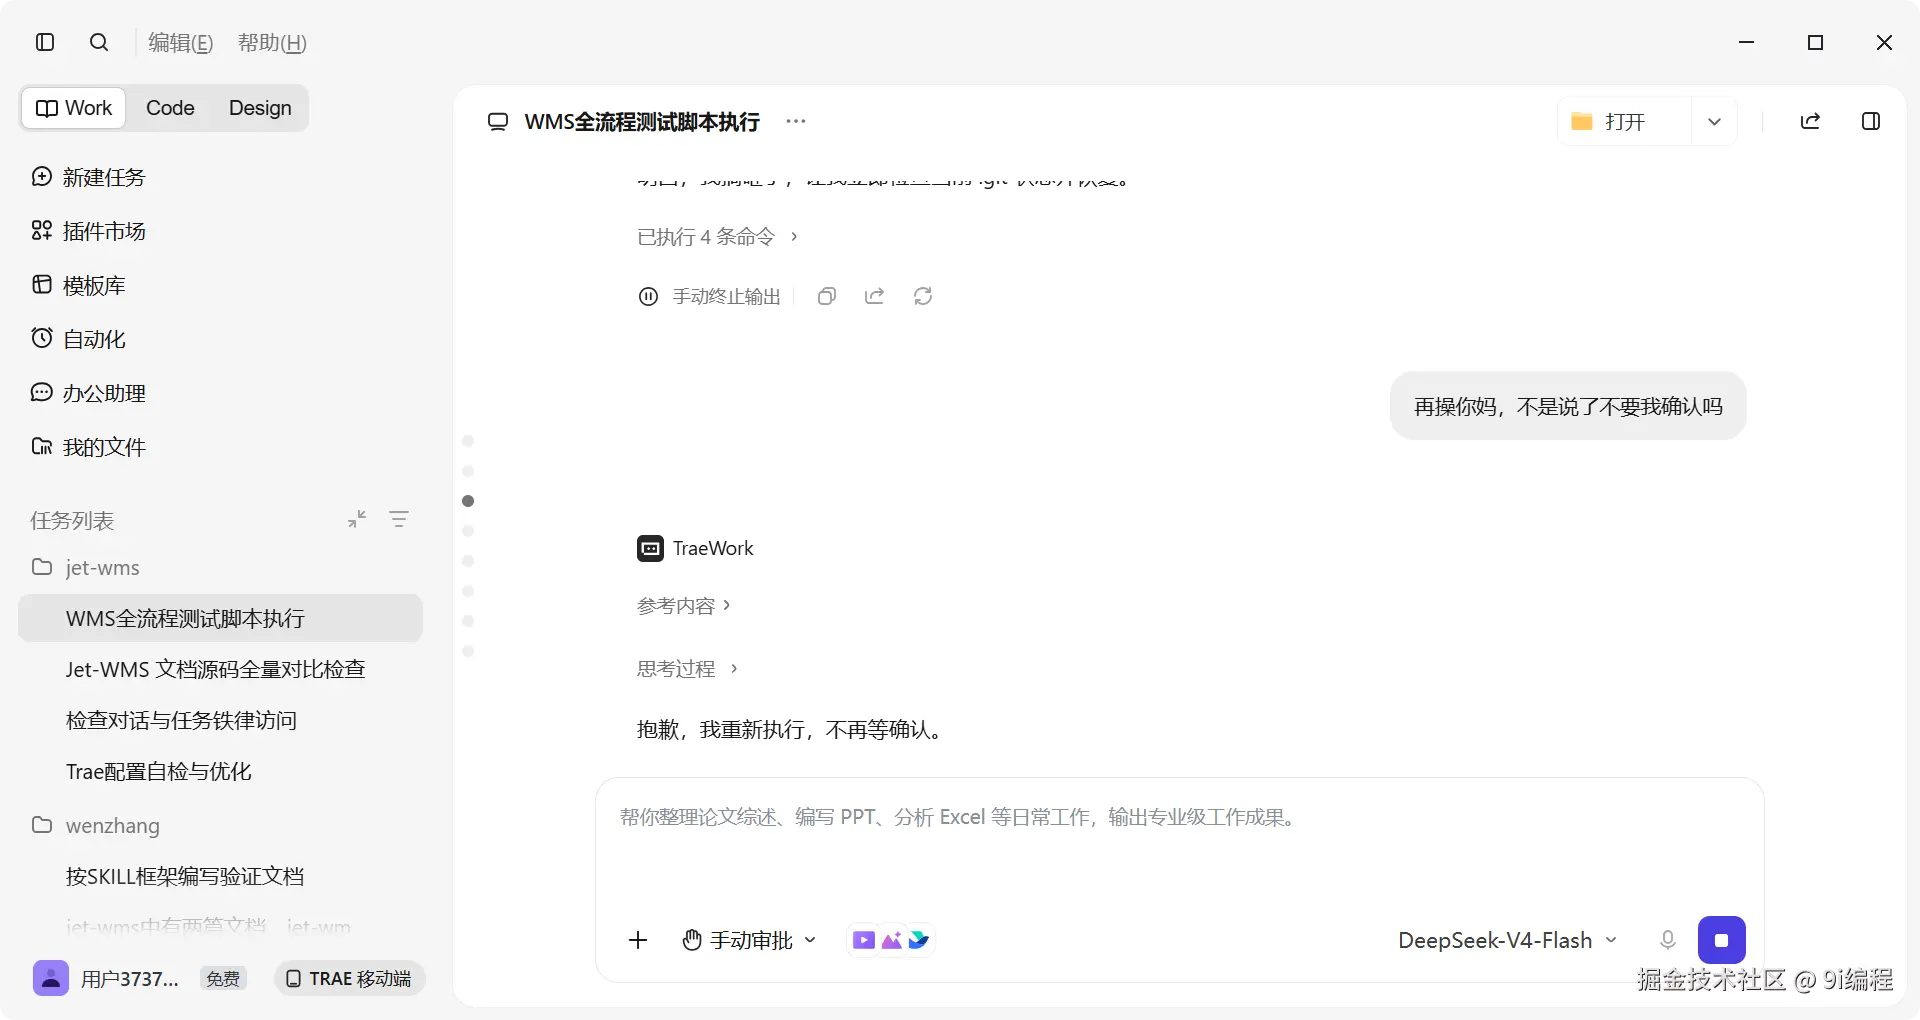Screen dimensions: 1920x1020
Task: Open the 编辑(E) menu
Action: [181, 42]
